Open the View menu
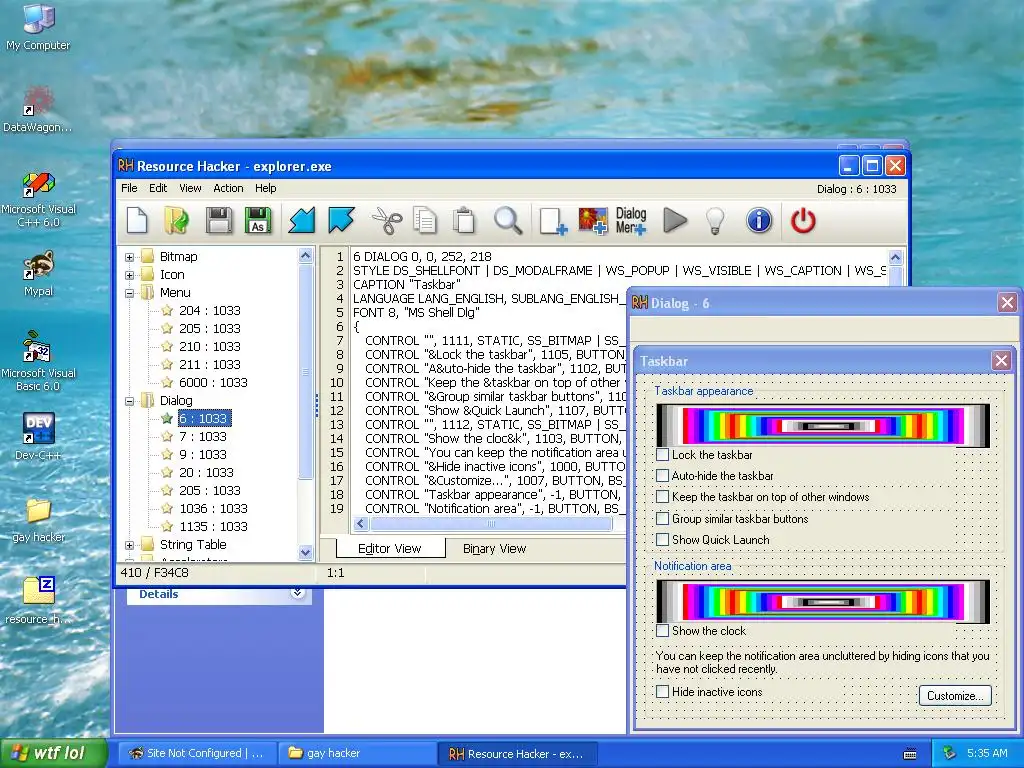The height and width of the screenshot is (768, 1024). [190, 188]
